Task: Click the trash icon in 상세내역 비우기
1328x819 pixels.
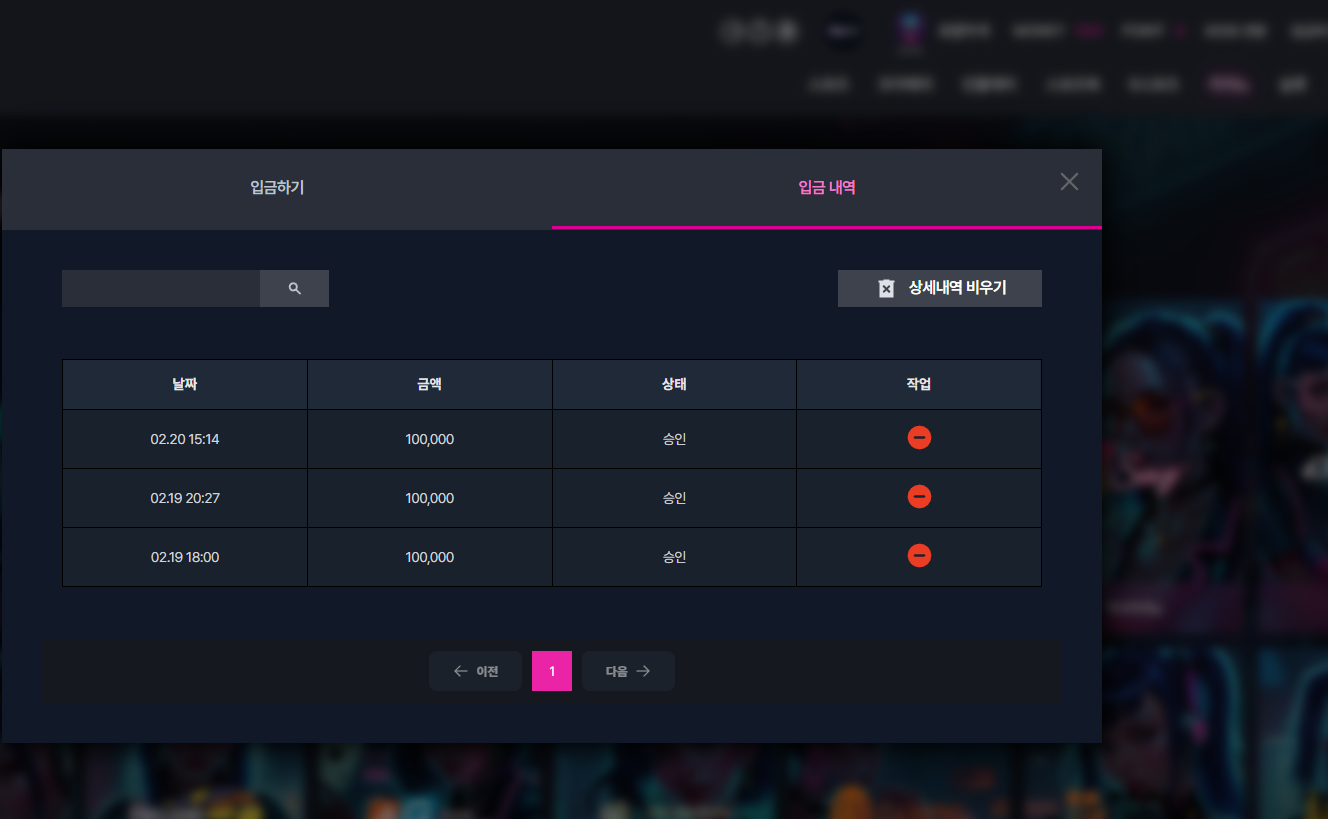Action: 886,288
